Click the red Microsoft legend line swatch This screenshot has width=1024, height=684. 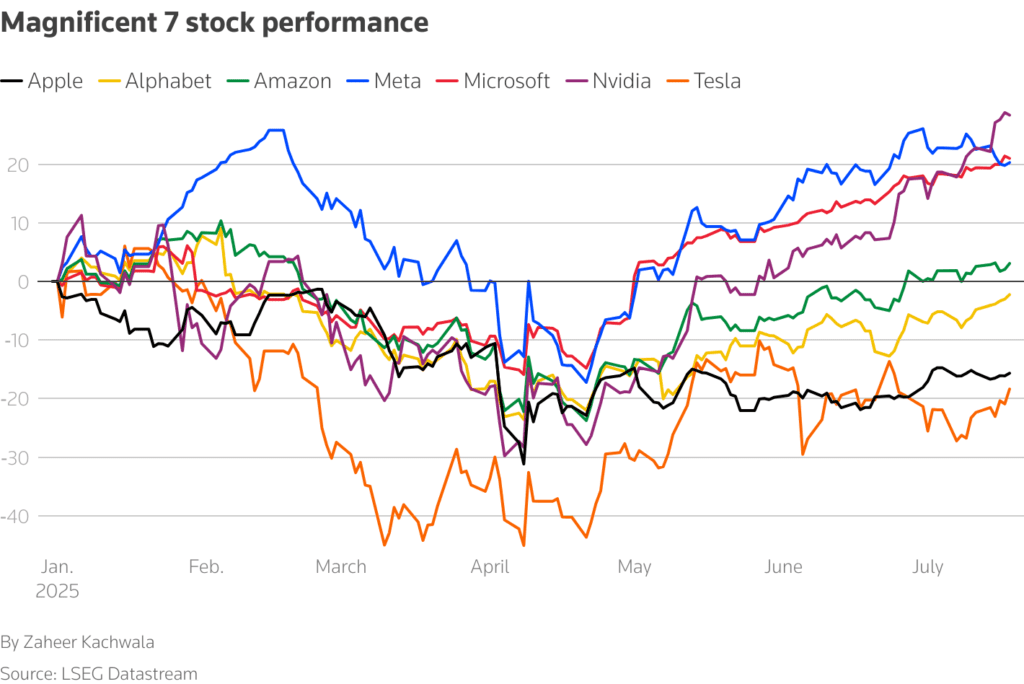point(447,81)
